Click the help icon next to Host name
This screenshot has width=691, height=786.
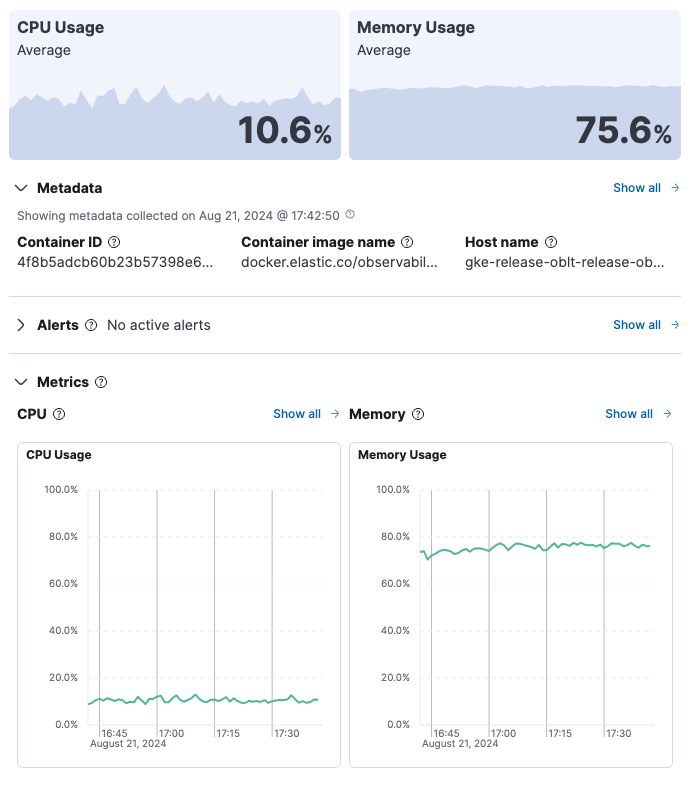551,242
